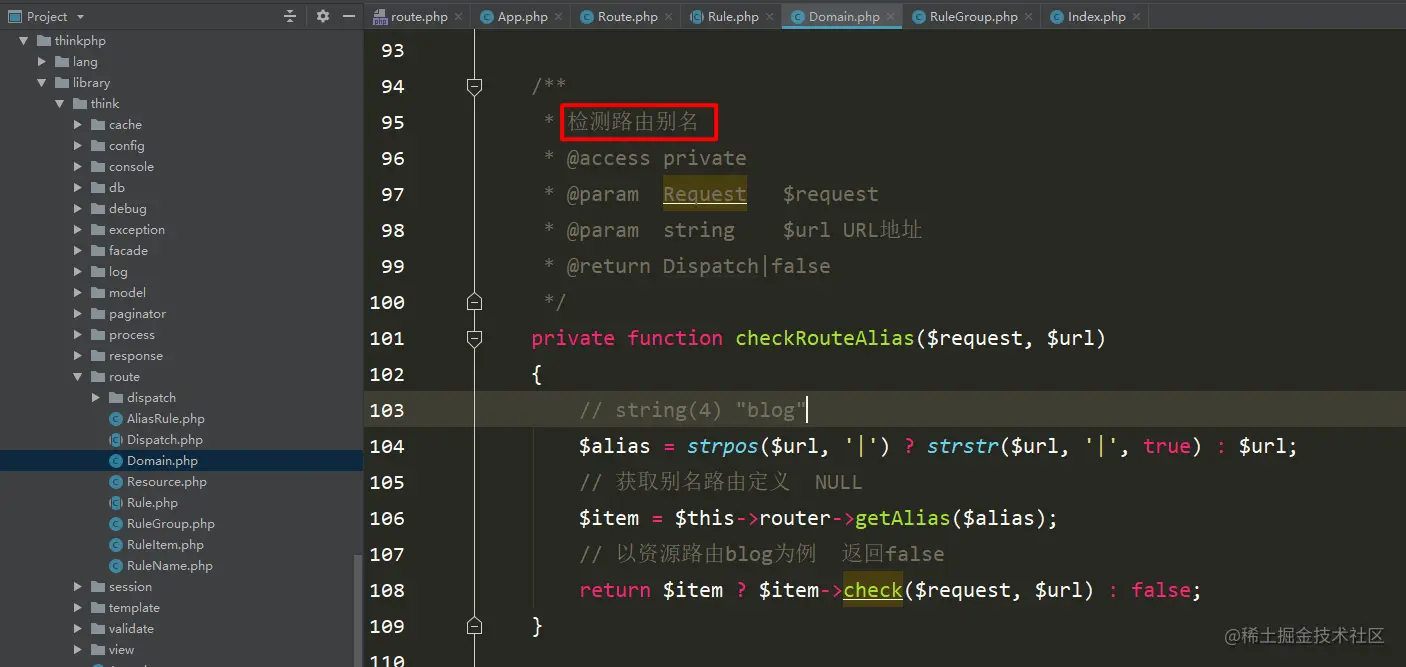Open Resource.php in the tree
The width and height of the screenshot is (1406, 667).
[167, 482]
